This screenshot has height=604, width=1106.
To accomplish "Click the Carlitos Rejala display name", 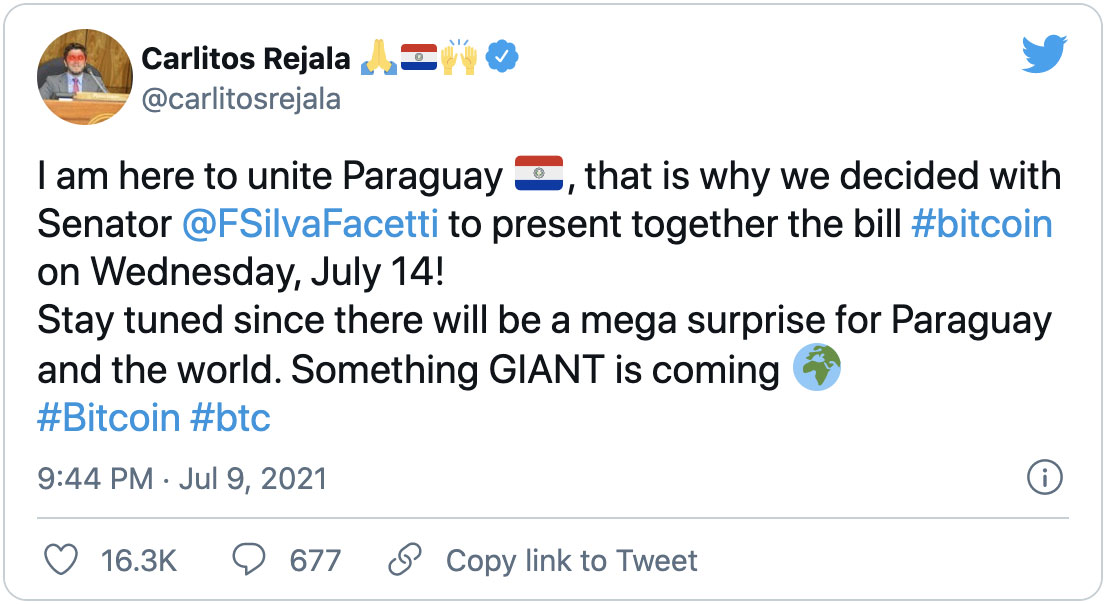I will pyautogui.click(x=246, y=60).
